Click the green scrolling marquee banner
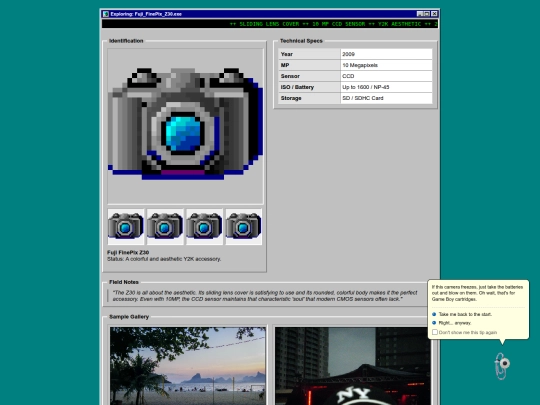This screenshot has width=540, height=405. 270,24
